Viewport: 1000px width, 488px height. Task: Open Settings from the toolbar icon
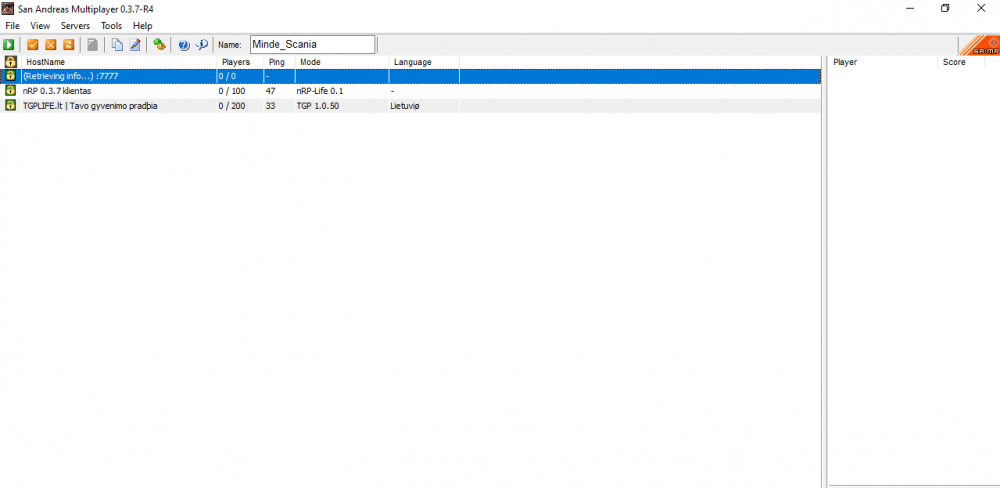click(159, 45)
